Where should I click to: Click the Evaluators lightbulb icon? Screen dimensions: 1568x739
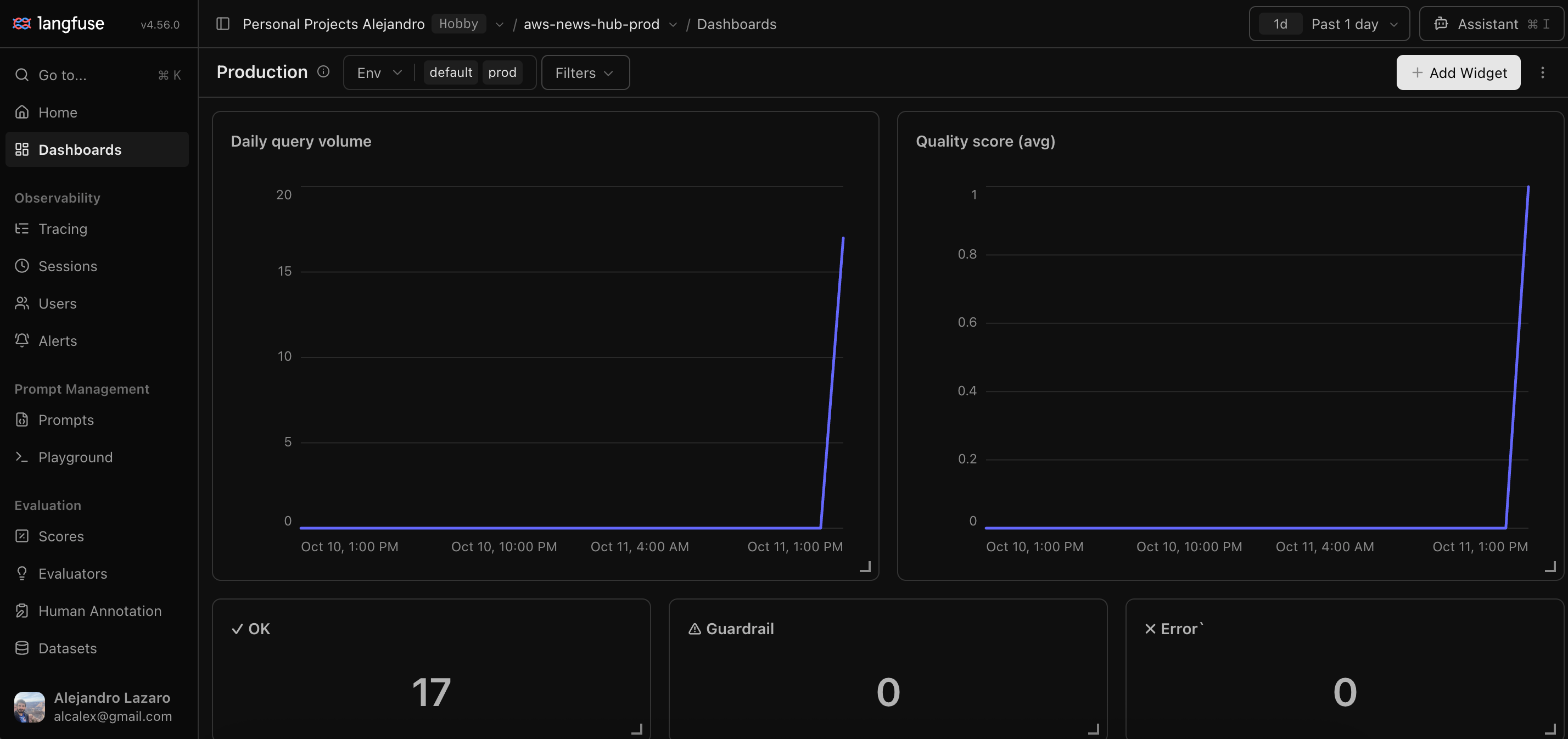click(x=22, y=573)
